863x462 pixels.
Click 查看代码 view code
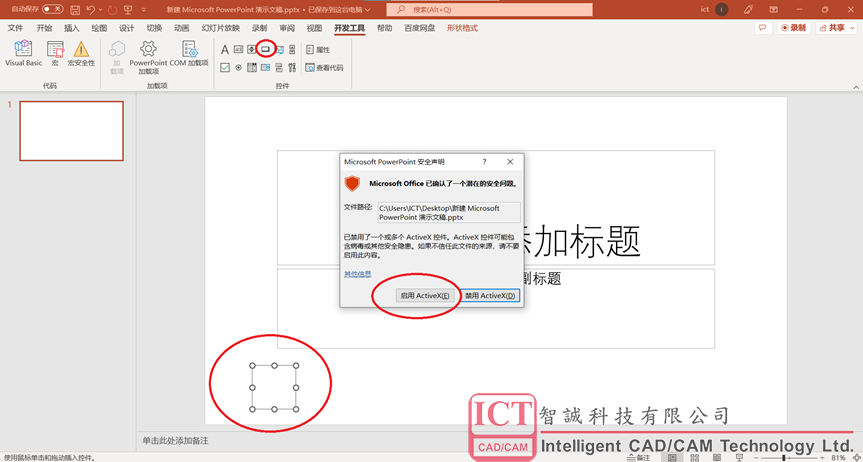tap(324, 68)
